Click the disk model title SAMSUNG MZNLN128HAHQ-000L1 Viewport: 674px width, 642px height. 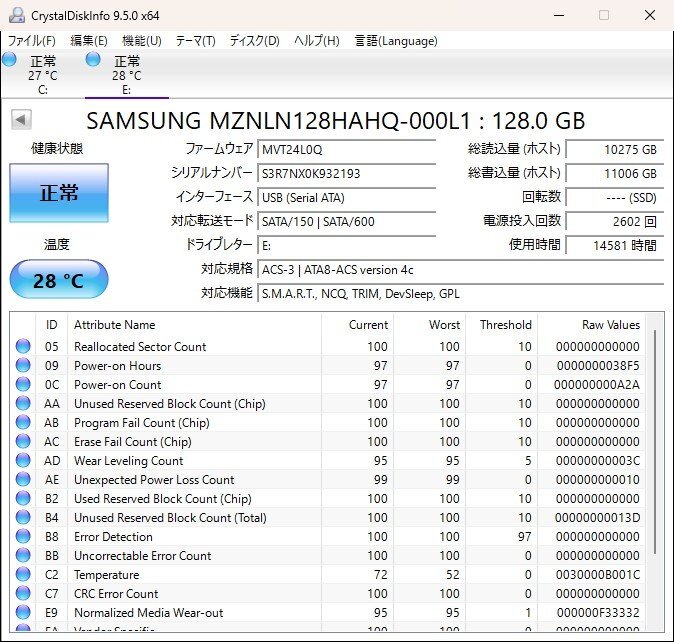(x=336, y=121)
